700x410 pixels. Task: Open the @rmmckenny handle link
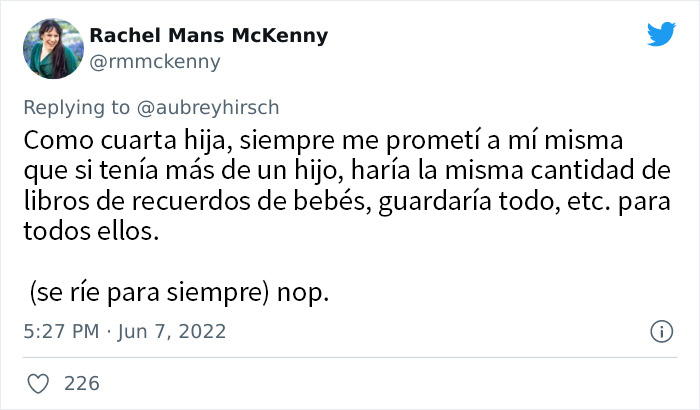(x=155, y=62)
